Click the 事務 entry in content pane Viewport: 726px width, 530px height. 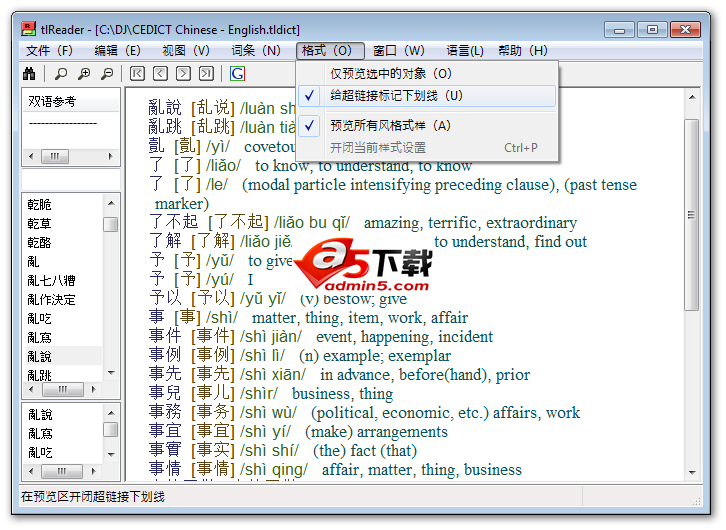pyautogui.click(x=165, y=412)
